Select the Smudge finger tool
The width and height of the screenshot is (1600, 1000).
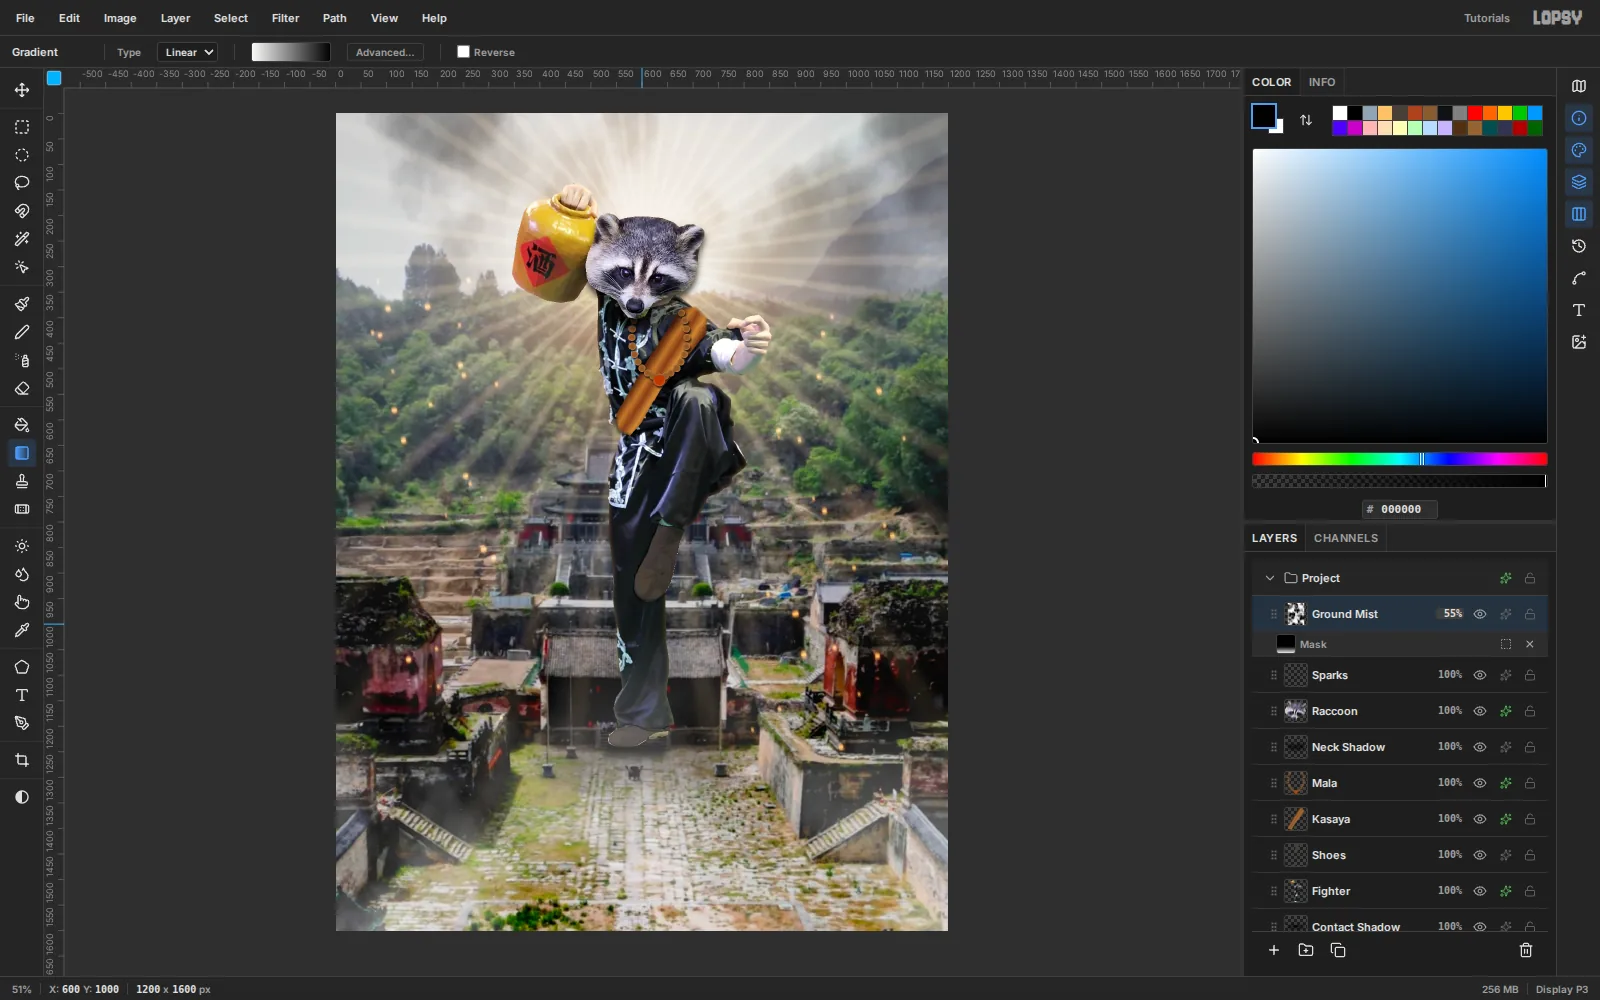coord(22,602)
